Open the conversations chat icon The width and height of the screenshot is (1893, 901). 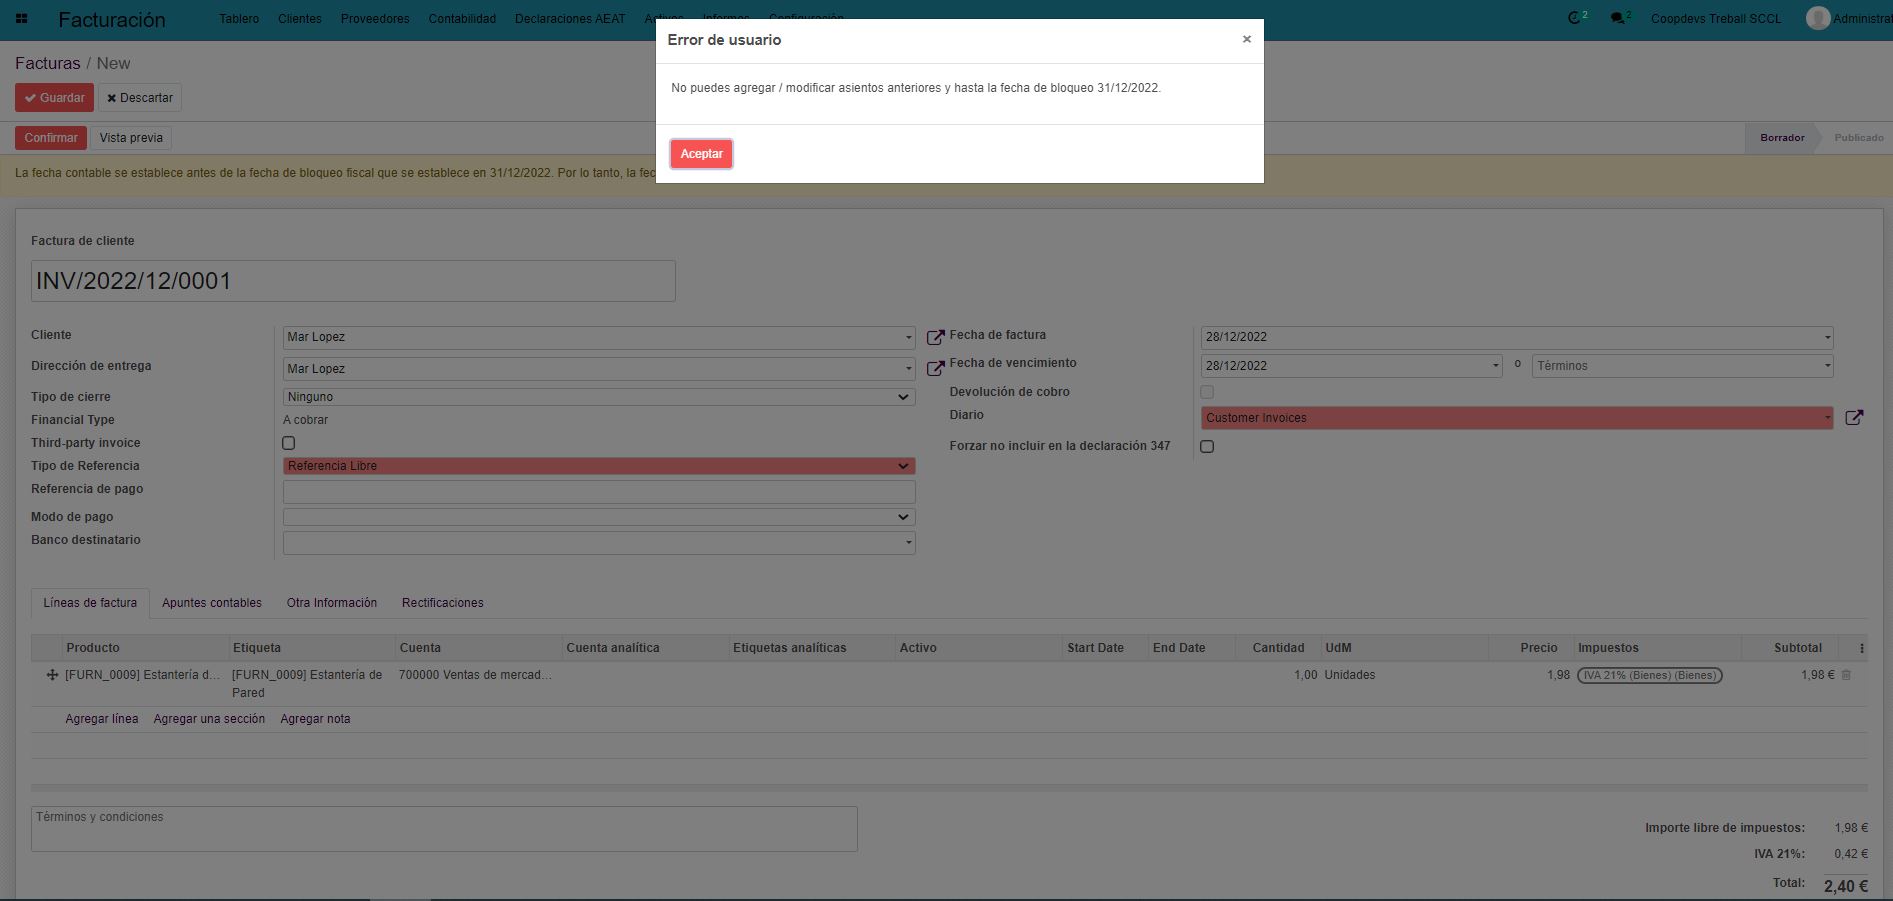tap(1618, 18)
